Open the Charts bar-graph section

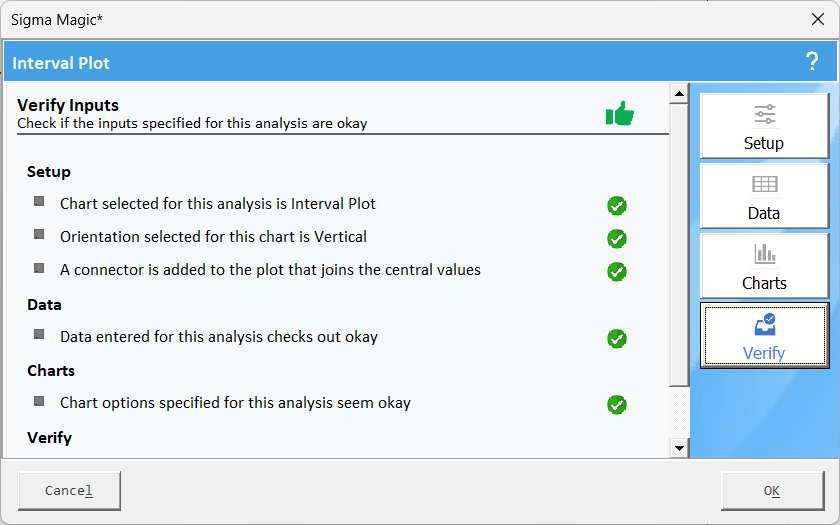point(764,266)
